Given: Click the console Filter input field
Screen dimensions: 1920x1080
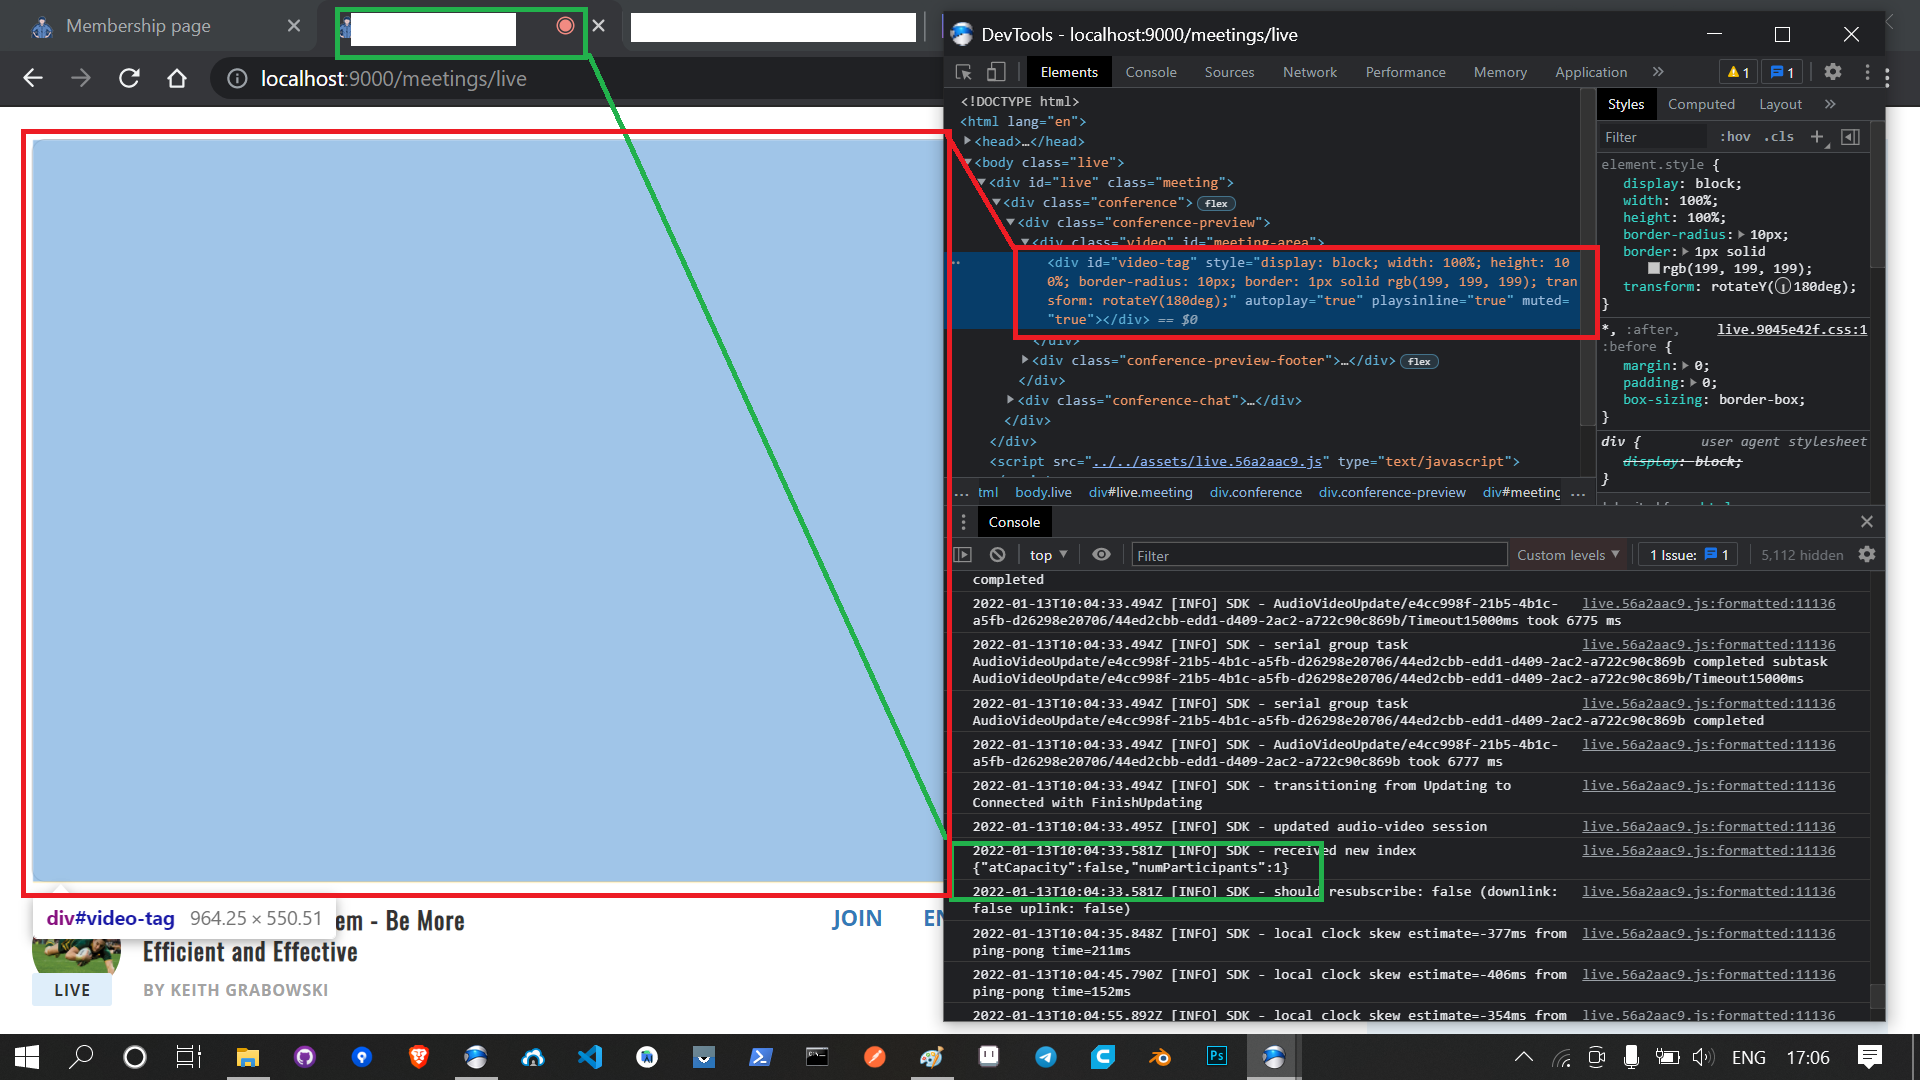Looking at the screenshot, I should point(1318,554).
